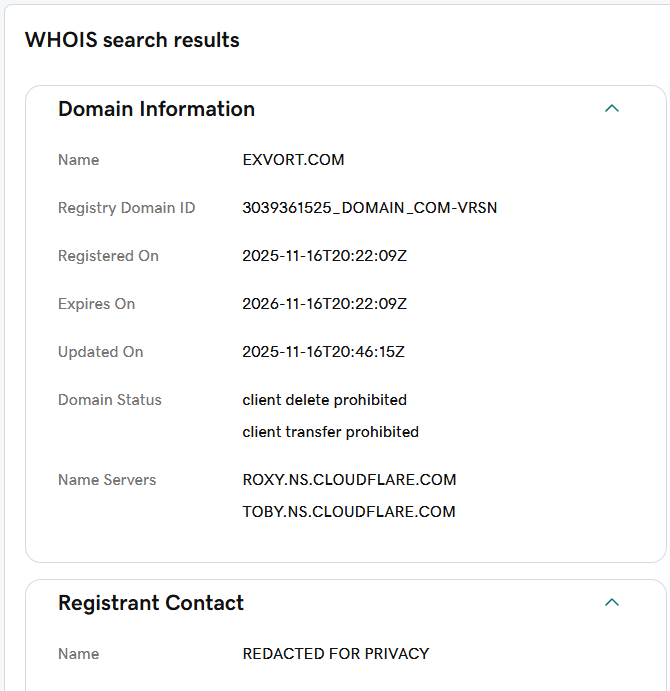
Task: Click the Expires On date value
Action: (x=324, y=304)
